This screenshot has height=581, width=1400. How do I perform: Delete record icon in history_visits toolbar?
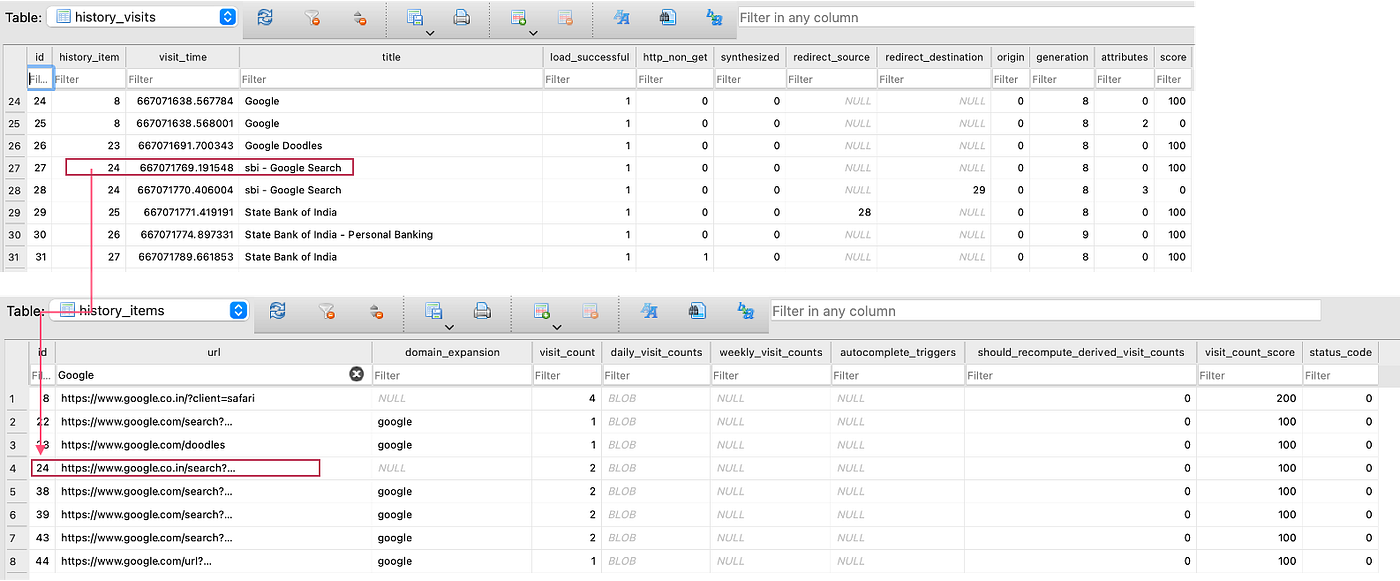pyautogui.click(x=565, y=17)
